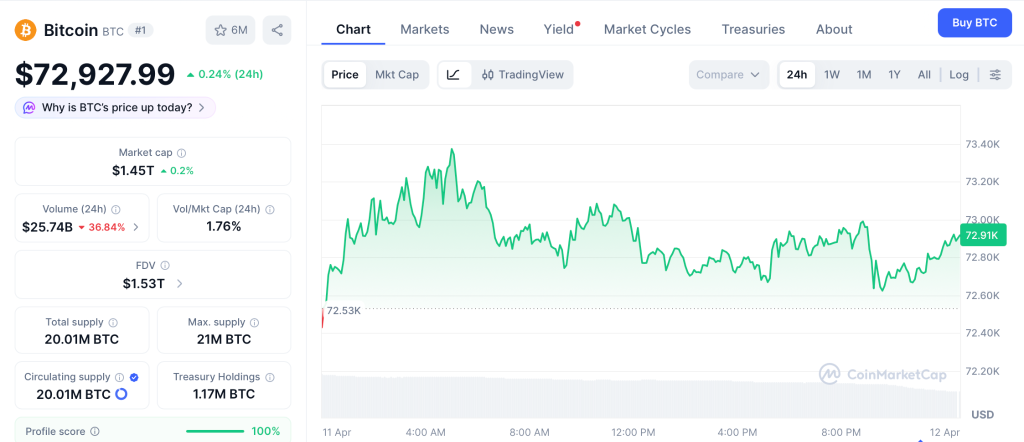Open chart settings sliders icon
1024x442 pixels.
[994, 75]
